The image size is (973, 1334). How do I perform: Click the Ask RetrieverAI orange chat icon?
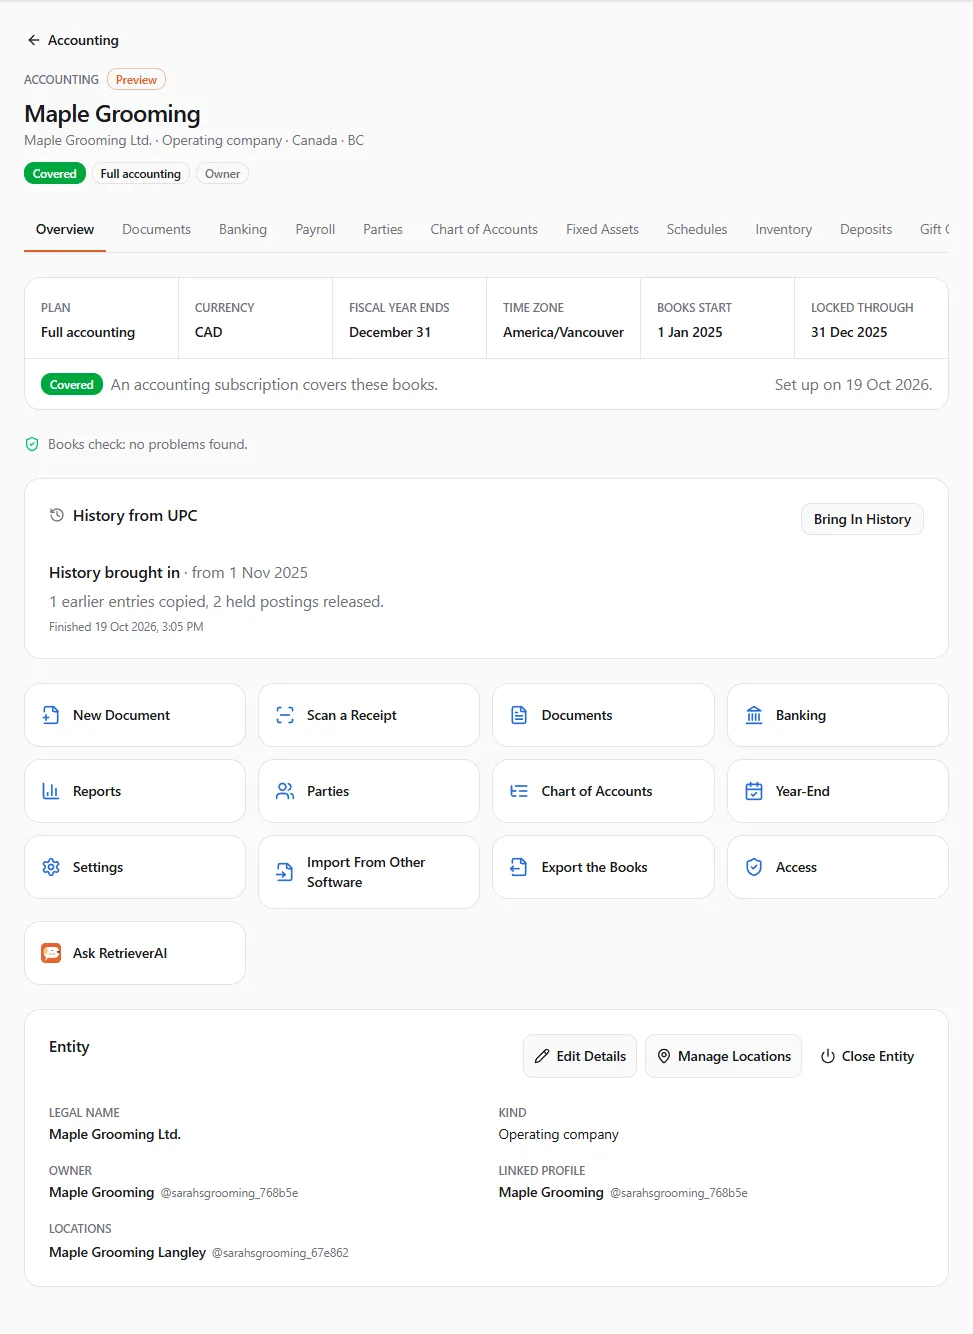coord(51,953)
